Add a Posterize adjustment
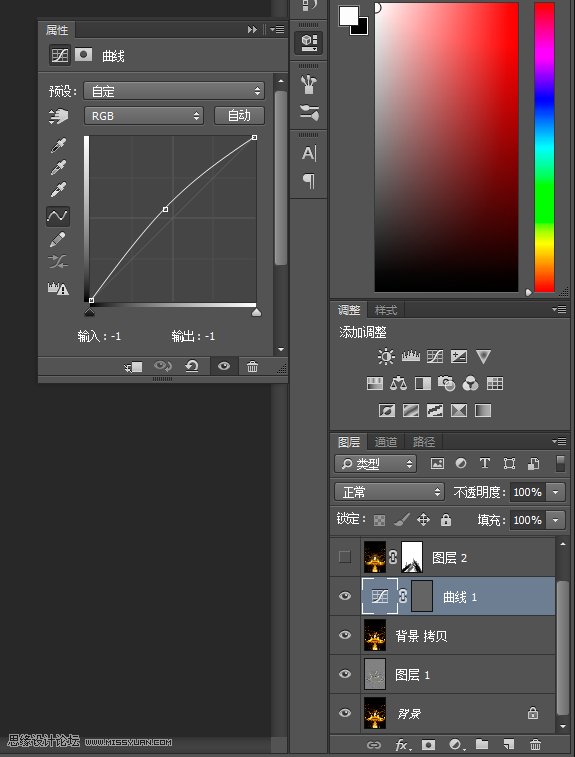 411,411
